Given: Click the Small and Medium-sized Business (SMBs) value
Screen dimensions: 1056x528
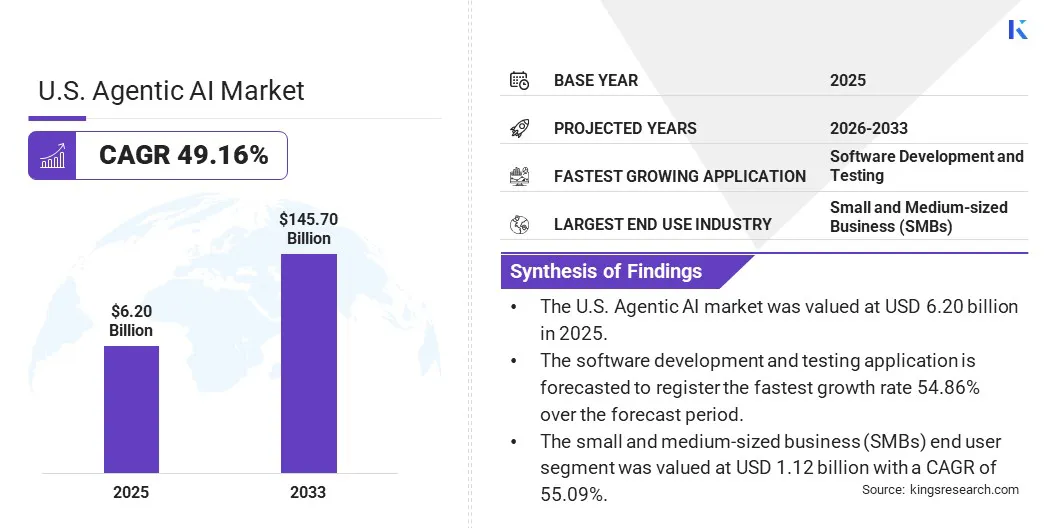Looking at the screenshot, I should [x=919, y=217].
